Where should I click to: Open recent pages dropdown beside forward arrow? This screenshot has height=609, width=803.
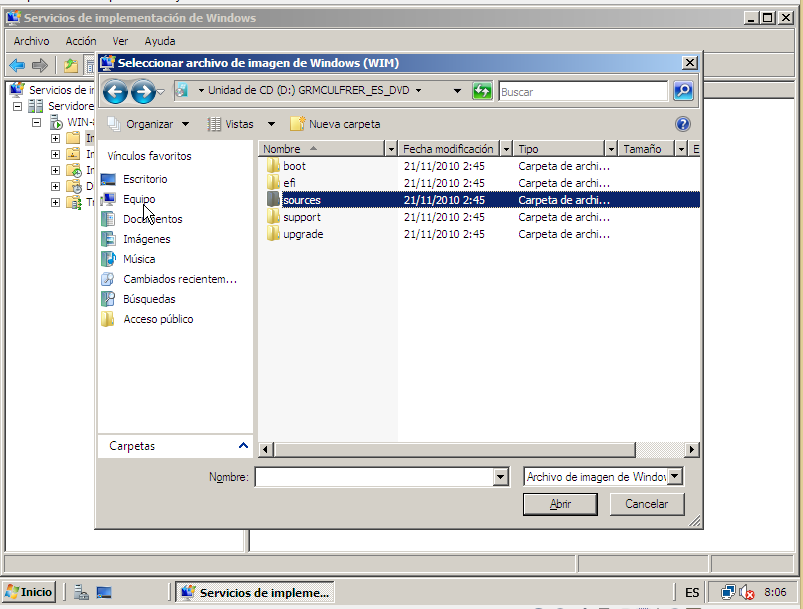tap(161, 92)
